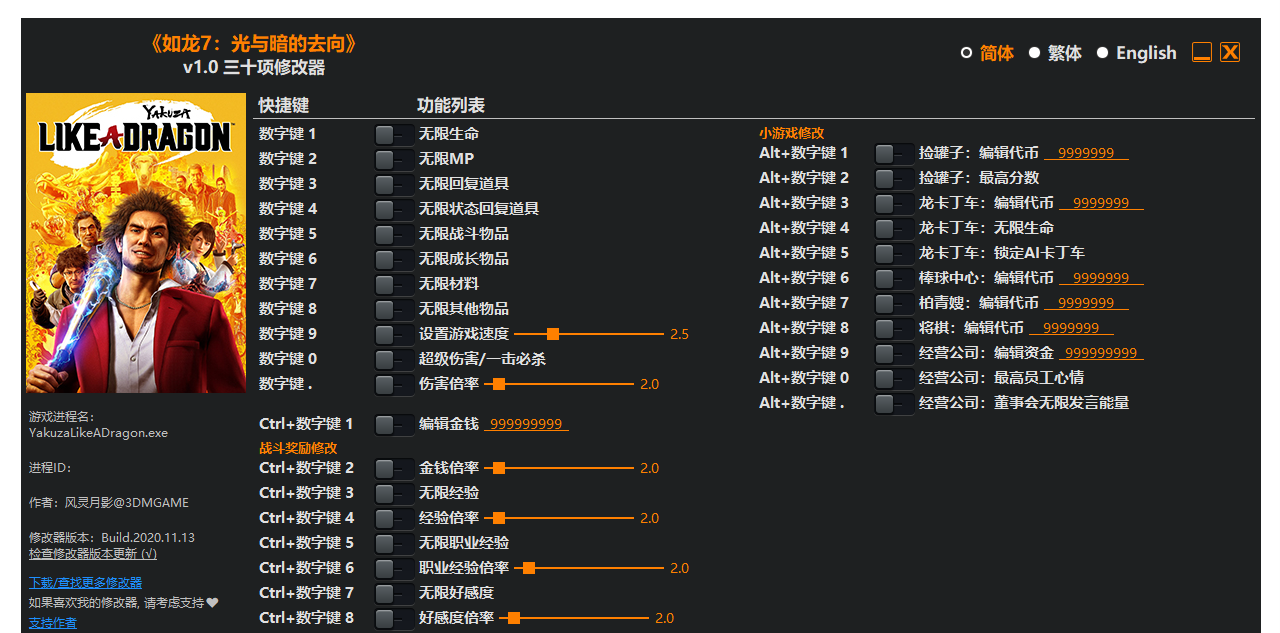Enable 无限状态回复道具 toggle
The image size is (1280, 633).
[394, 209]
